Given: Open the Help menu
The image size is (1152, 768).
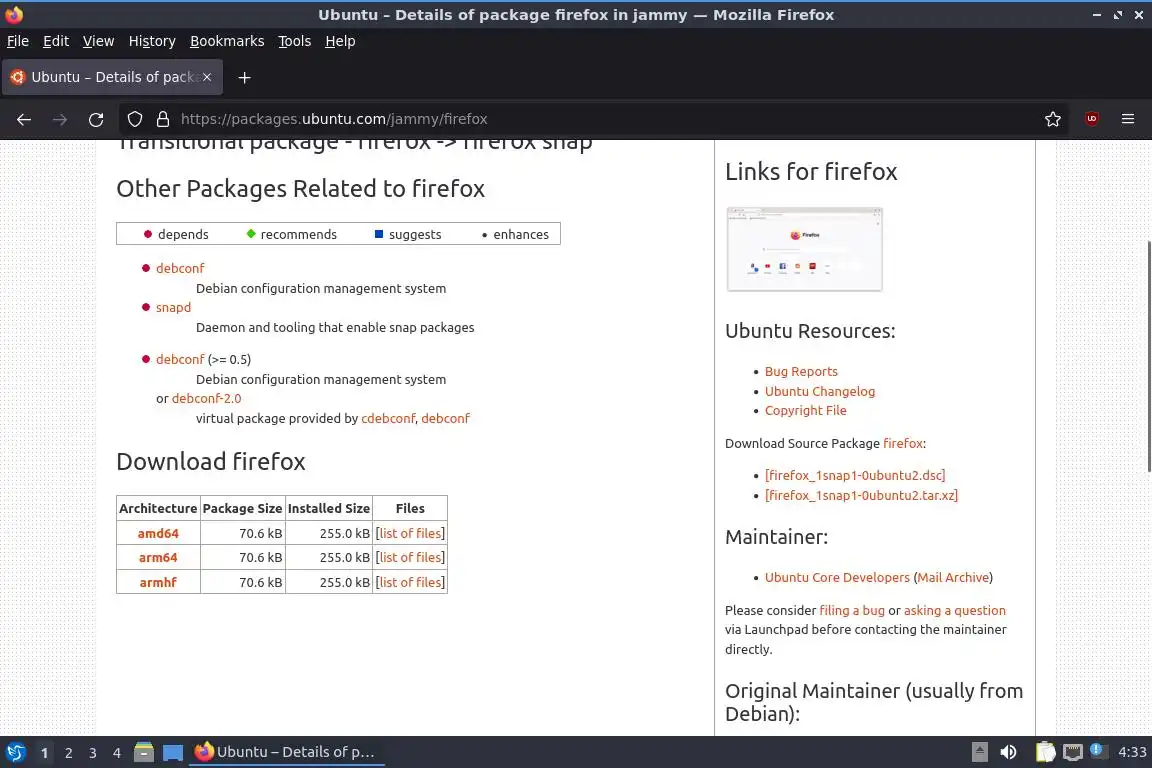Looking at the screenshot, I should tap(340, 41).
